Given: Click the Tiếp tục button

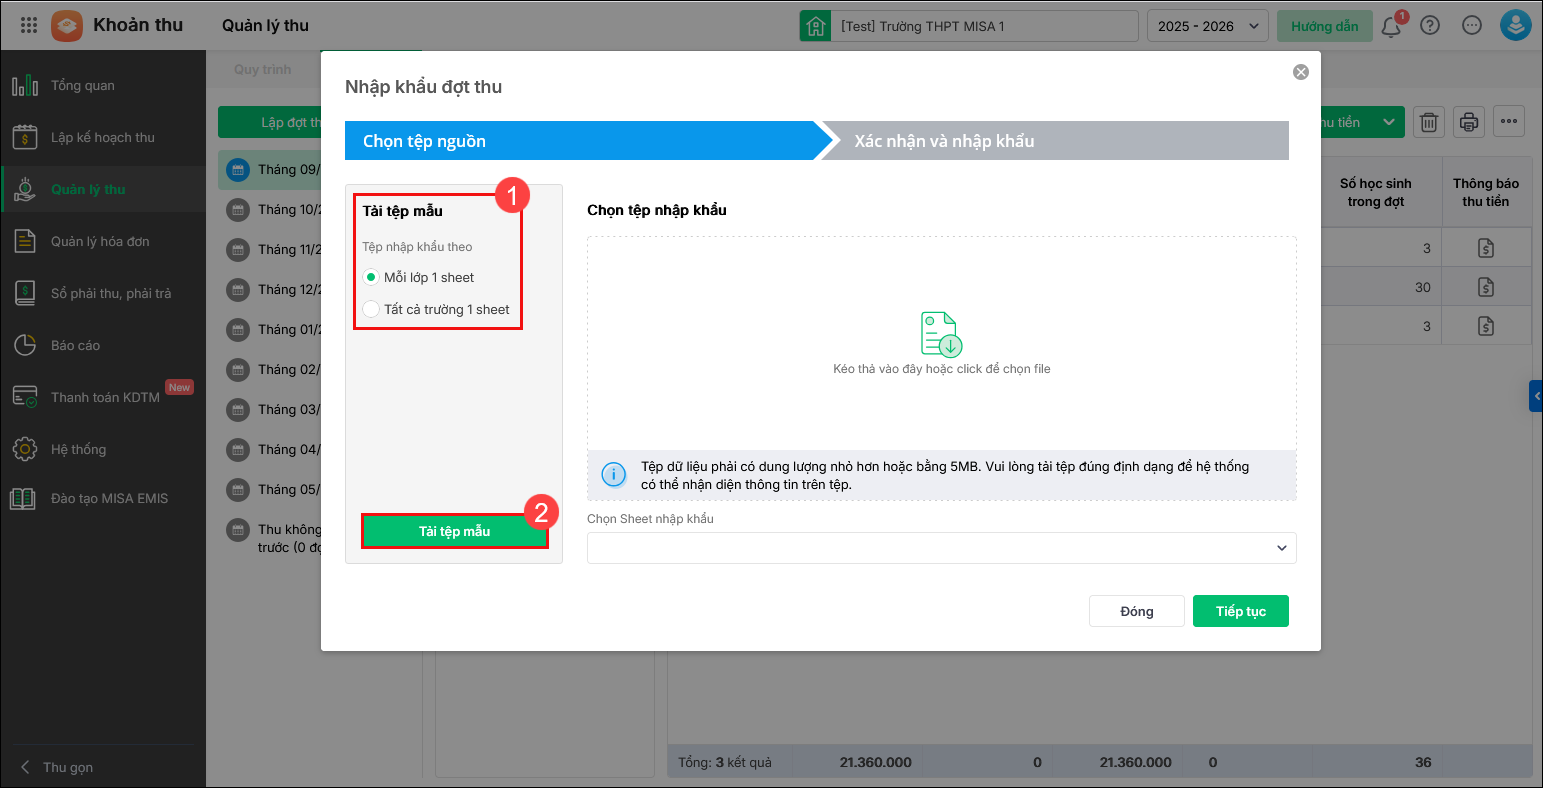Looking at the screenshot, I should click(1241, 611).
